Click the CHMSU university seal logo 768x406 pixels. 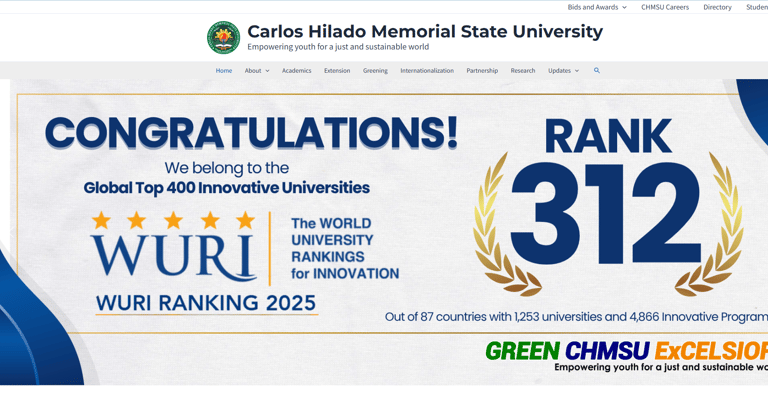point(223,38)
